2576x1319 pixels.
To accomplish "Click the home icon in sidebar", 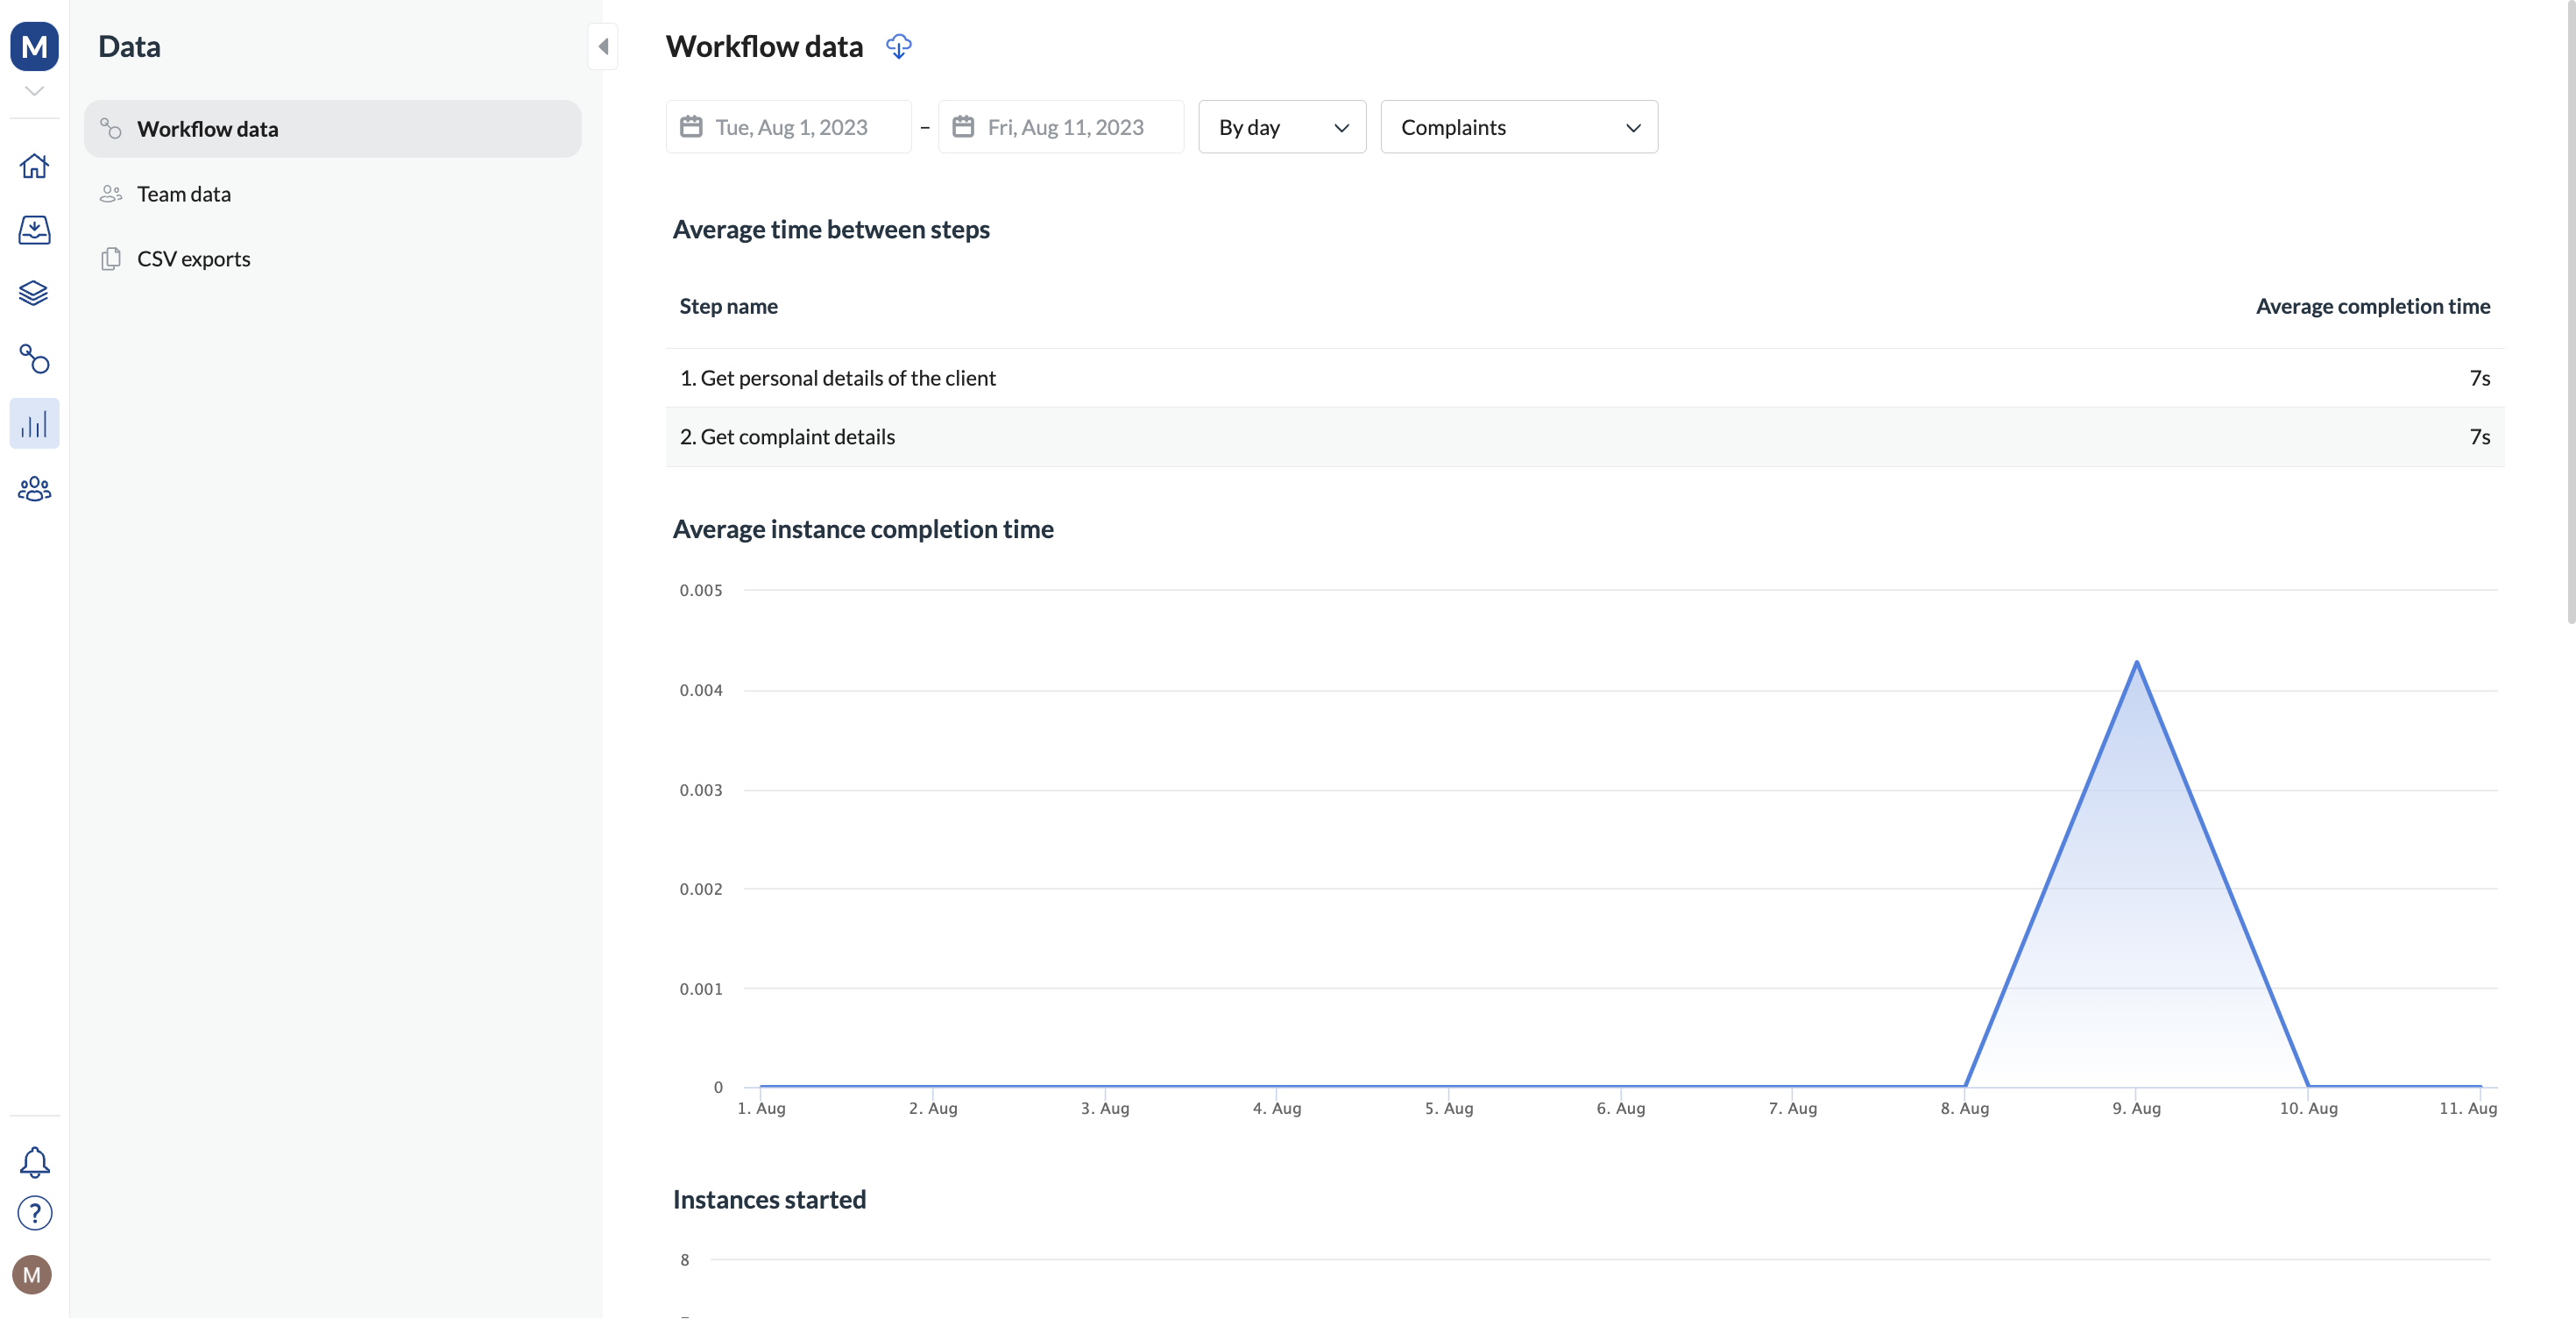I will tap(34, 166).
